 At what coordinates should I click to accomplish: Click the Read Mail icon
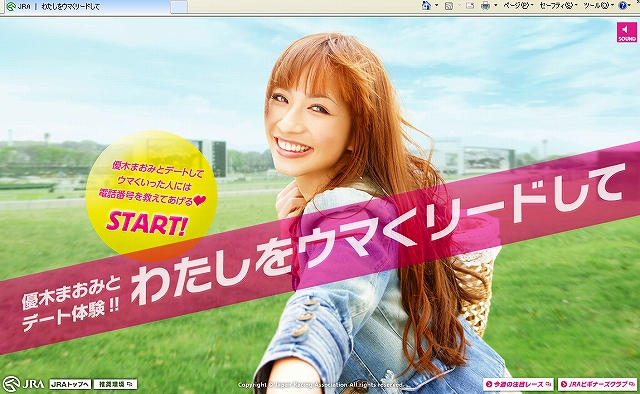tap(470, 6)
